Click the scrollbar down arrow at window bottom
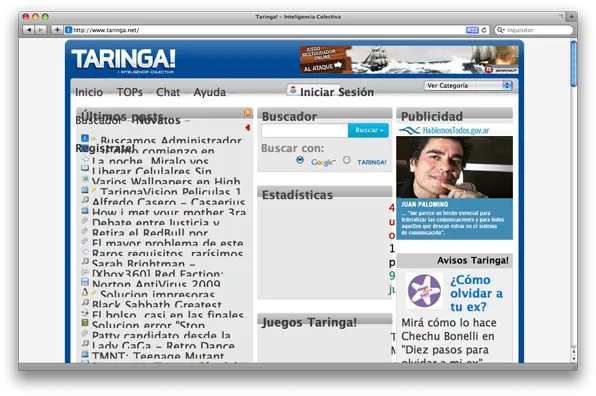Image resolution: width=596 pixels, height=396 pixels. [x=574, y=358]
